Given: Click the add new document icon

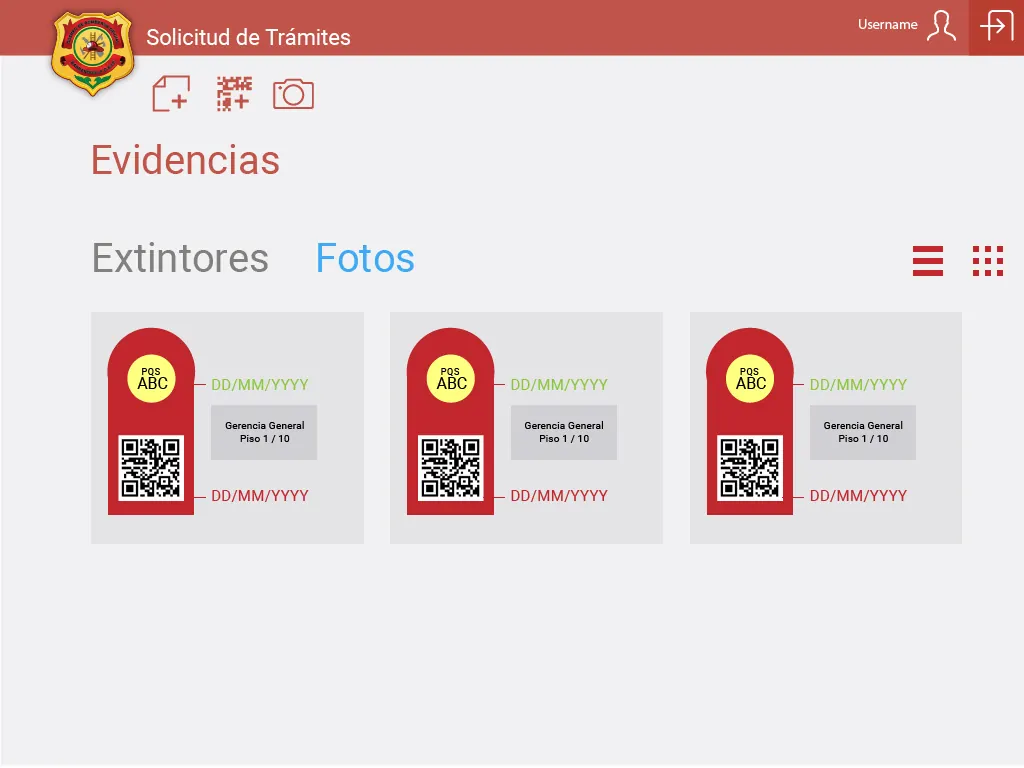Looking at the screenshot, I should [171, 93].
